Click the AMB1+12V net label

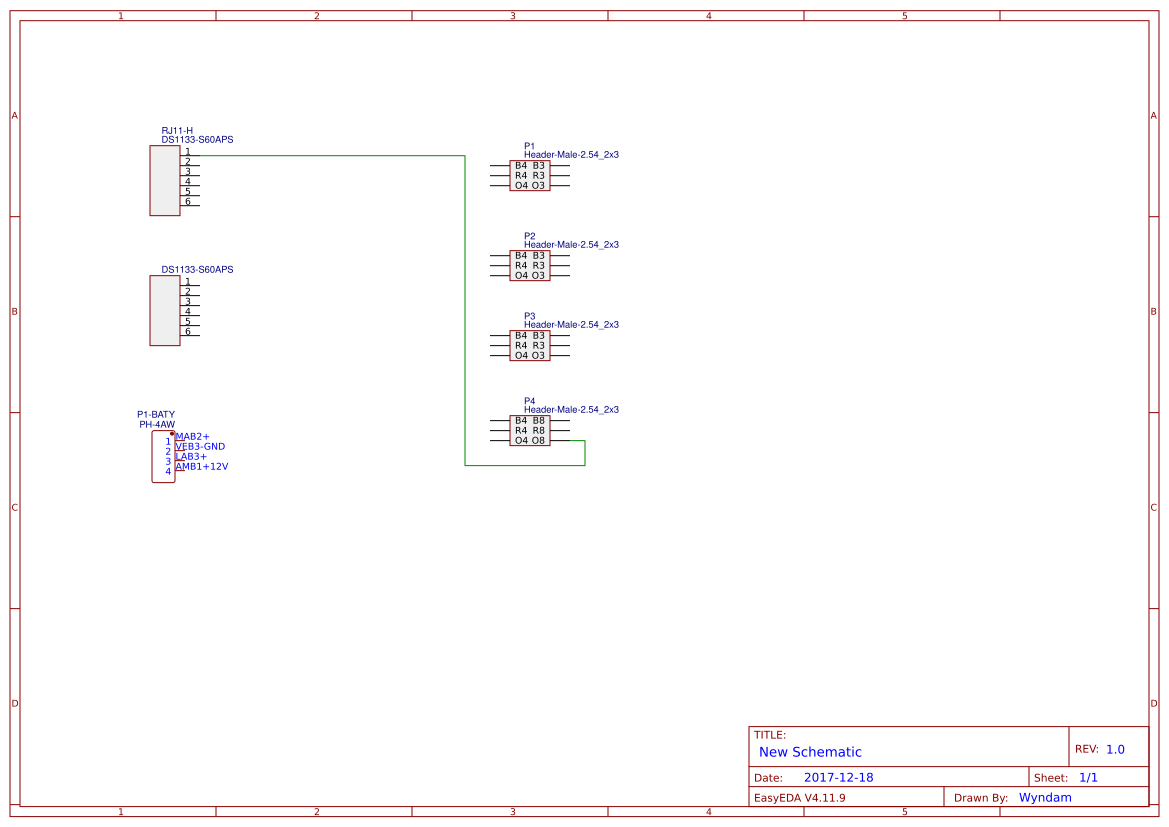click(x=202, y=466)
